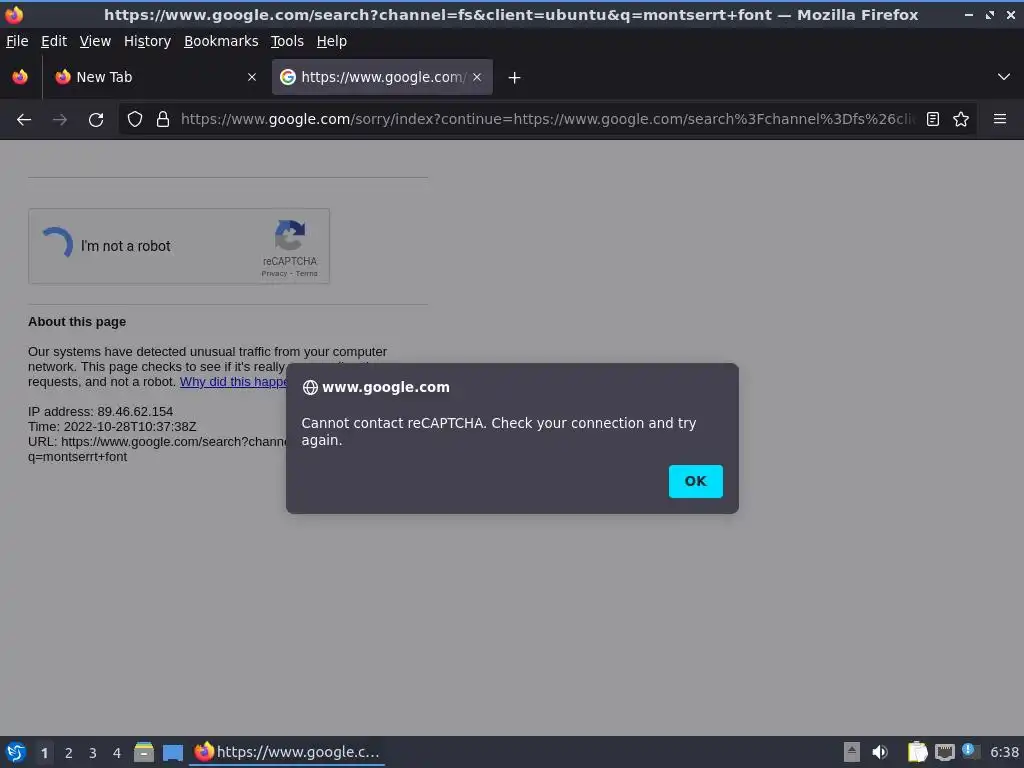Switch to workspace 4
1024x768 pixels.
pos(117,753)
